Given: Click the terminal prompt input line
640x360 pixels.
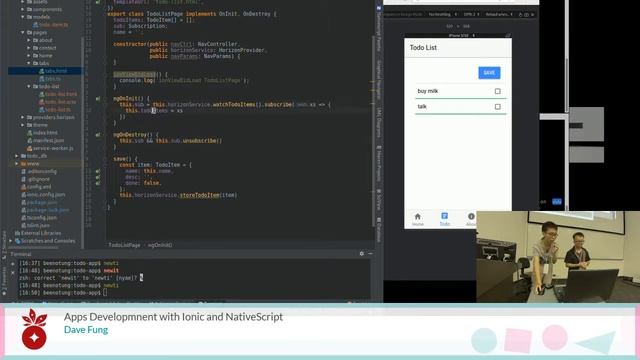Looking at the screenshot, I should [63, 293].
